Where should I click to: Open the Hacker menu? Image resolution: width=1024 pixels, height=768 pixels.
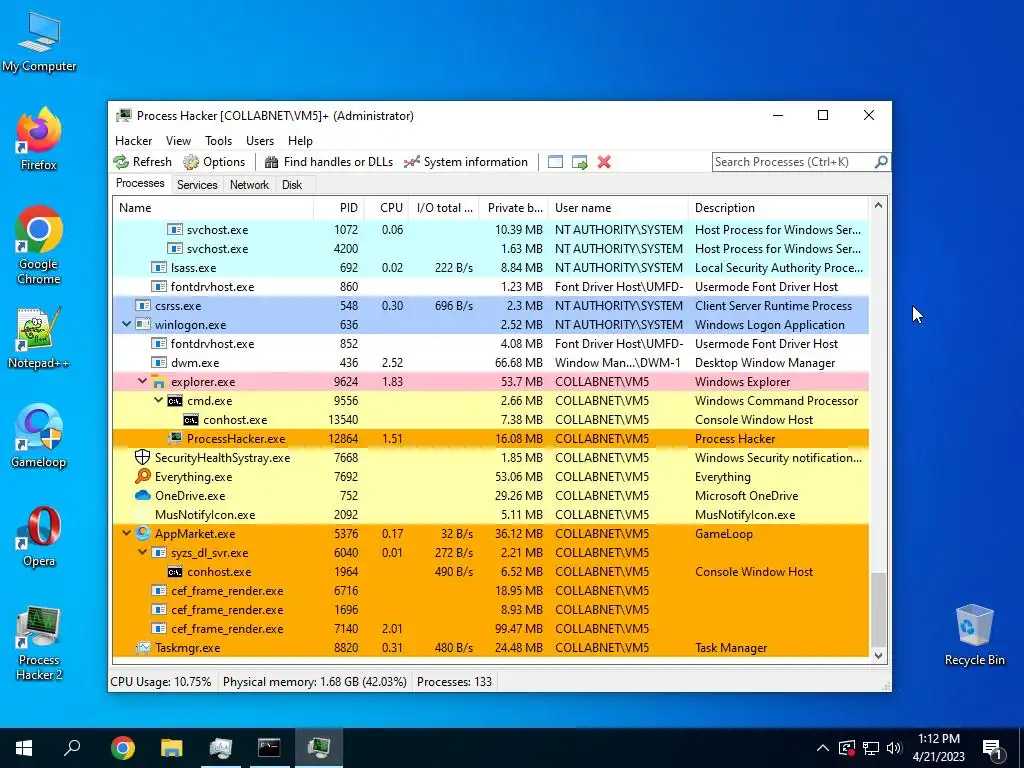coord(133,141)
